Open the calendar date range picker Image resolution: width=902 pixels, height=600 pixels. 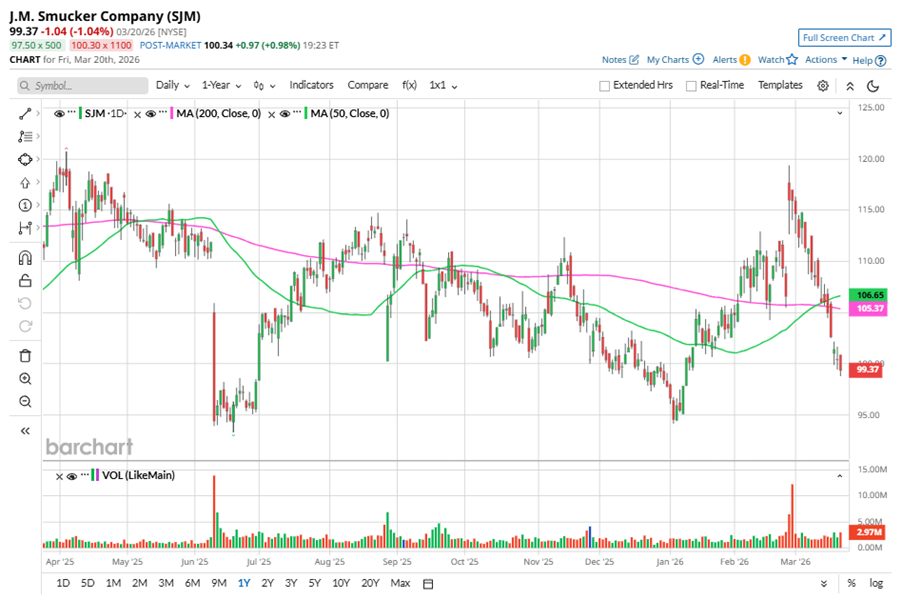428,584
